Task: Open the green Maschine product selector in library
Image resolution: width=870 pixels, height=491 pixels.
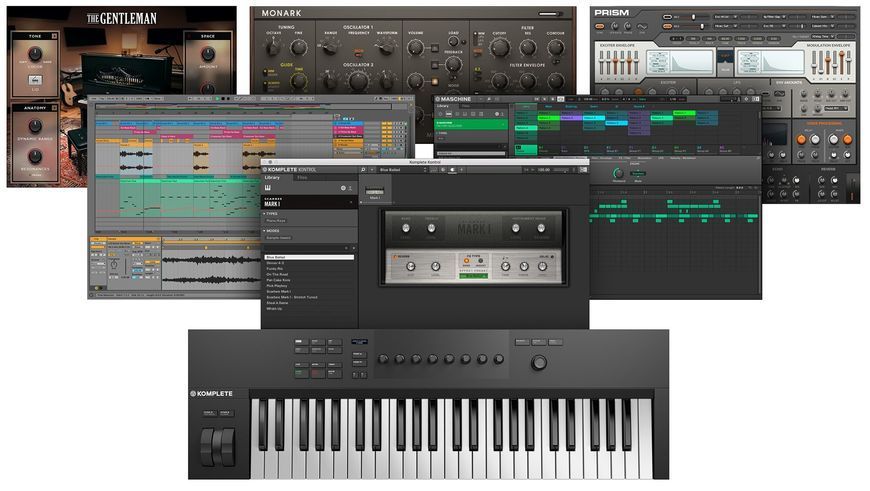Action: coord(471,124)
